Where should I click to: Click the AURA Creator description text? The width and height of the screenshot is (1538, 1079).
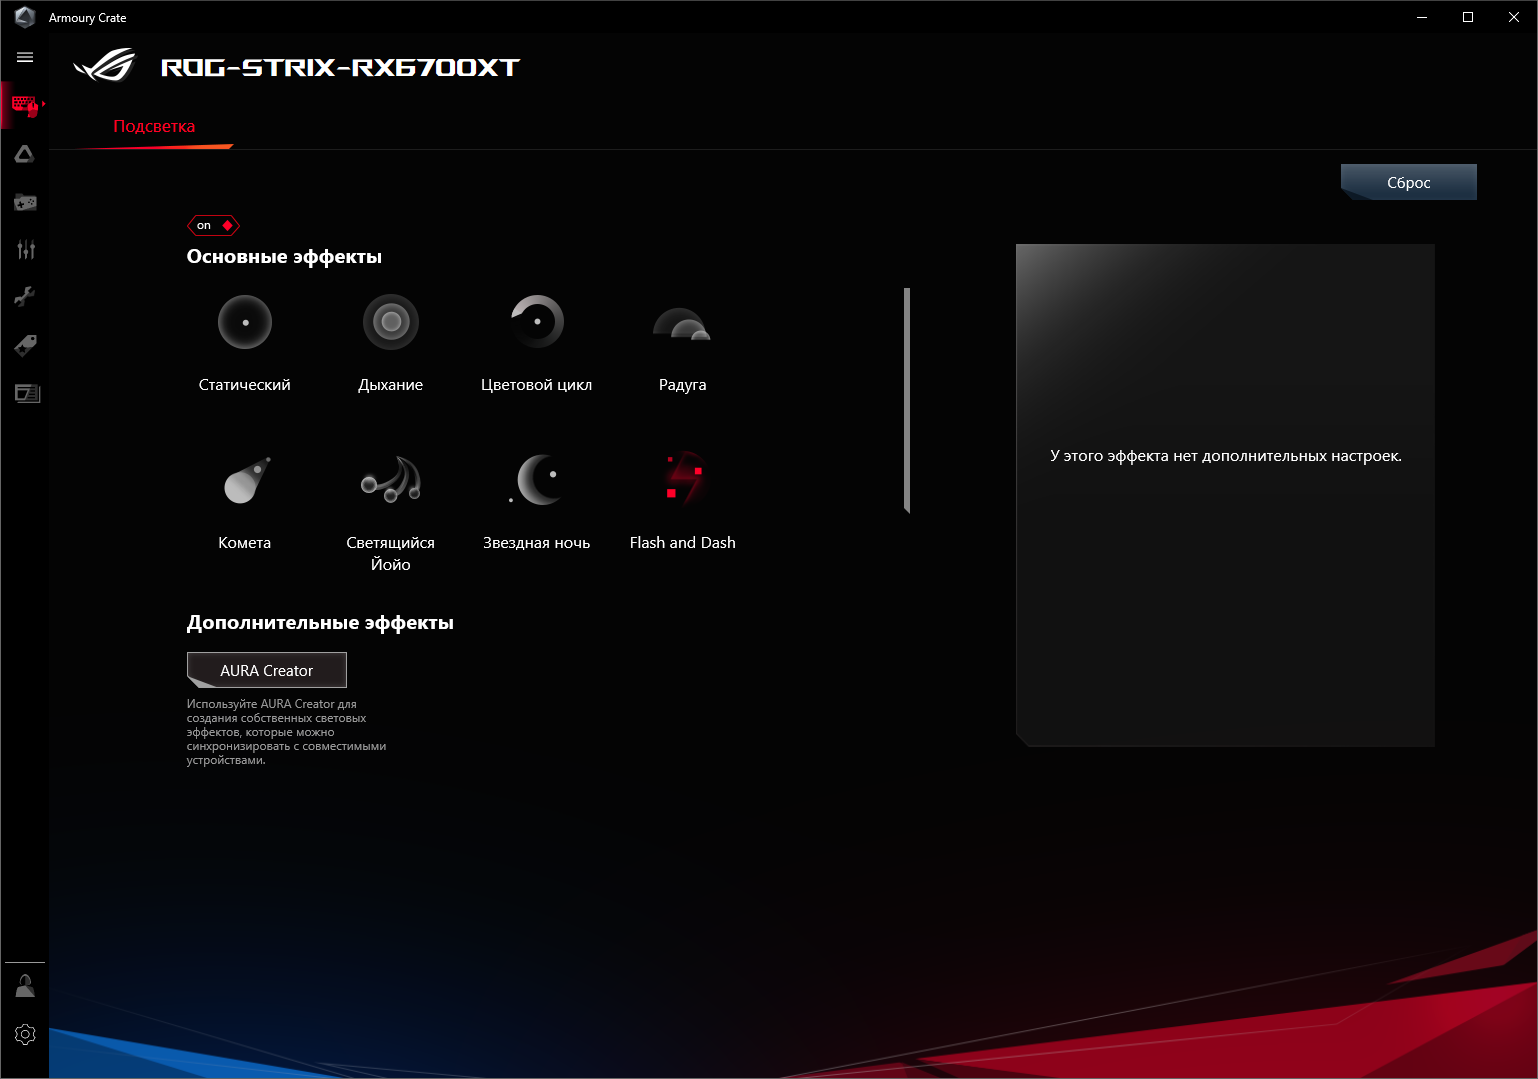[x=286, y=732]
